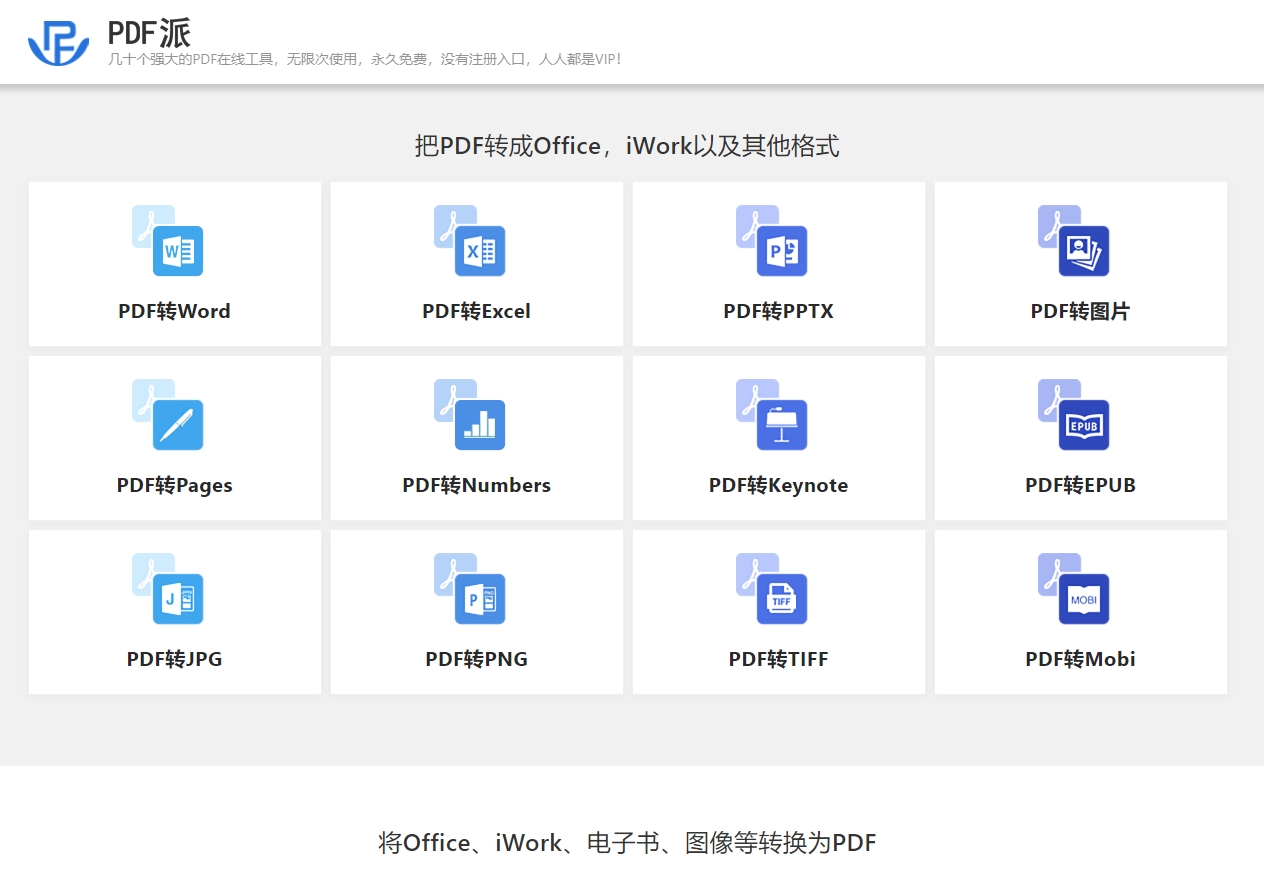Image resolution: width=1264 pixels, height=884 pixels.
Task: Click the PDF派 site logo
Action: point(57,41)
